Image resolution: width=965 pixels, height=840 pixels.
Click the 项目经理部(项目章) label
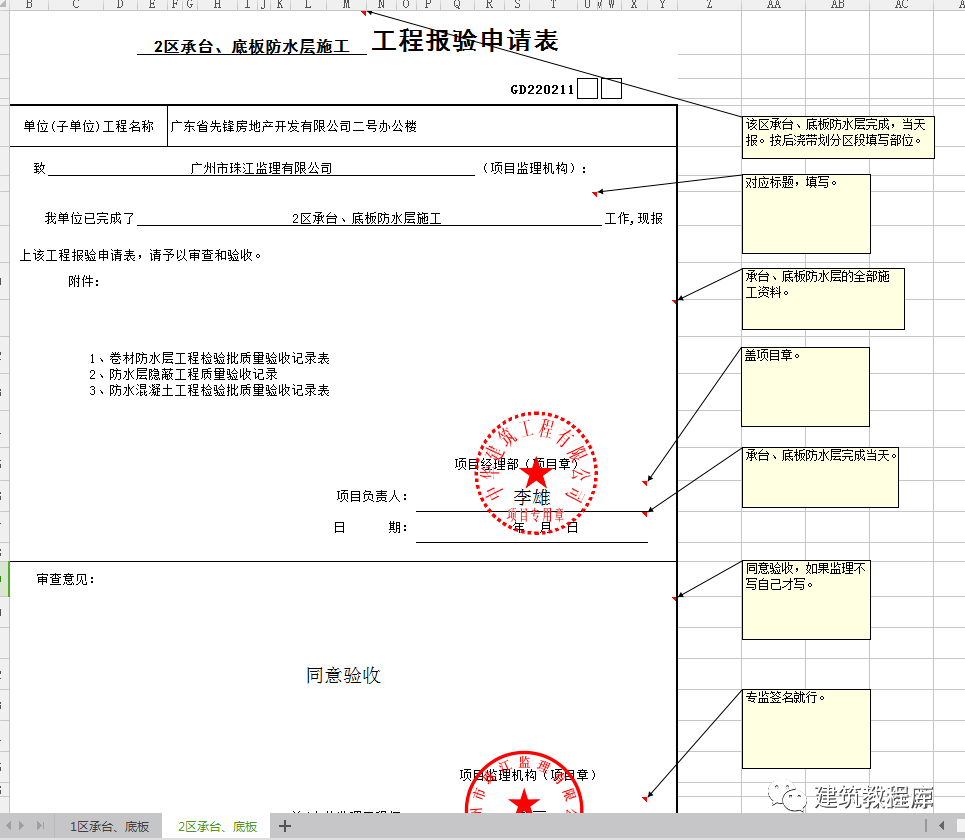coord(517,464)
